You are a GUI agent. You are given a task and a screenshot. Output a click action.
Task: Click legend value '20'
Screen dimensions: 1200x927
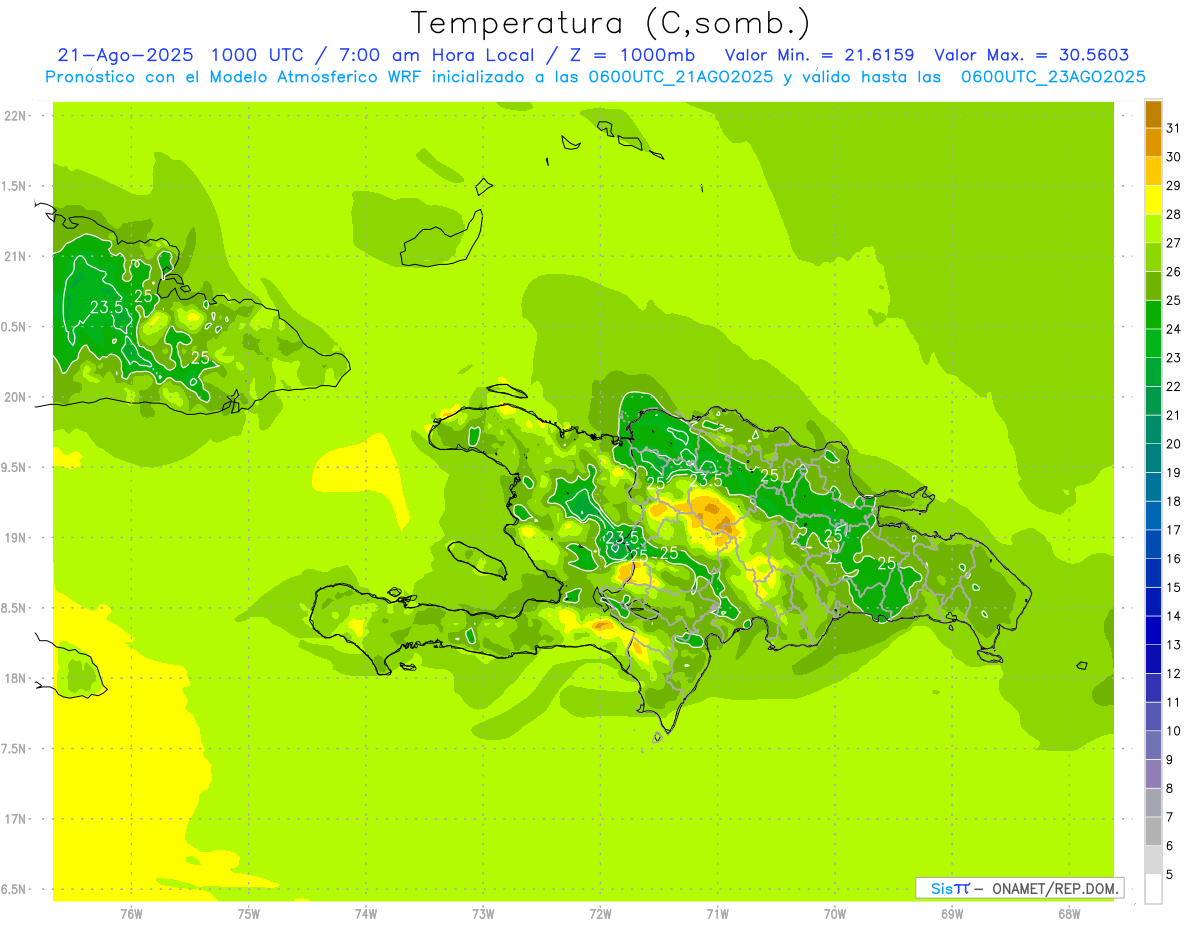(1174, 444)
